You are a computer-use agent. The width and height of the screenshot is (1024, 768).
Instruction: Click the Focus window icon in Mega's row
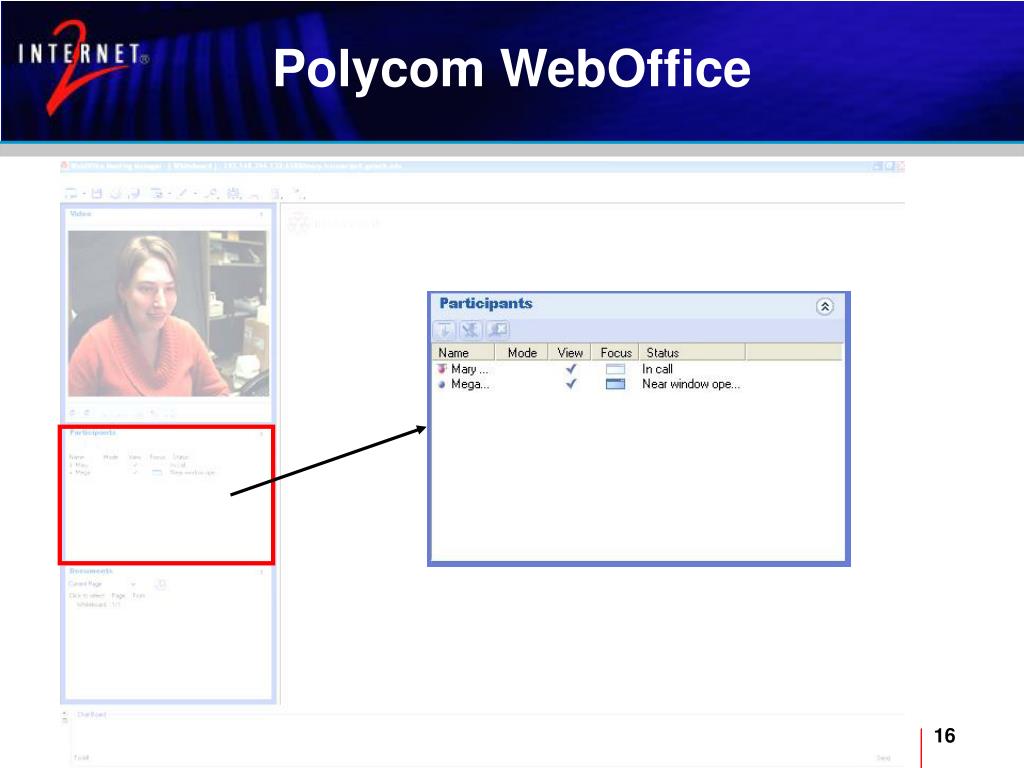(x=615, y=384)
